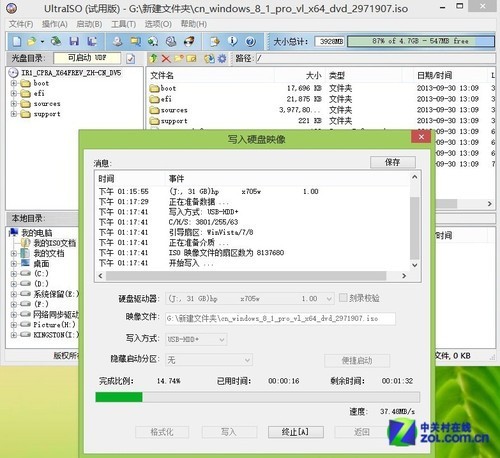The width and height of the screenshot is (500, 458).
Task: Open the dropdown arrow next to Open icon
Action: point(42,42)
